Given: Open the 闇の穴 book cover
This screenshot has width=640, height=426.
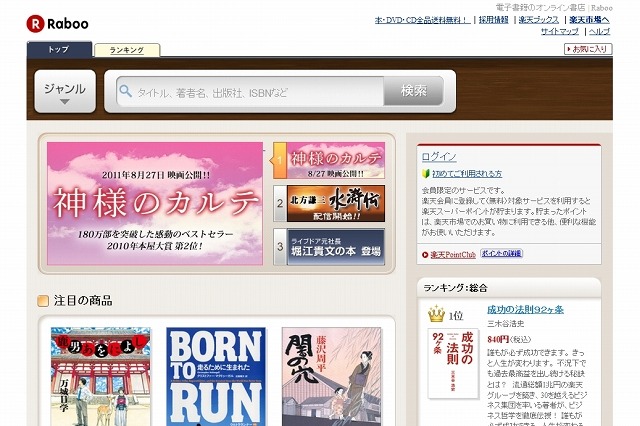Looking at the screenshot, I should coord(332,376).
